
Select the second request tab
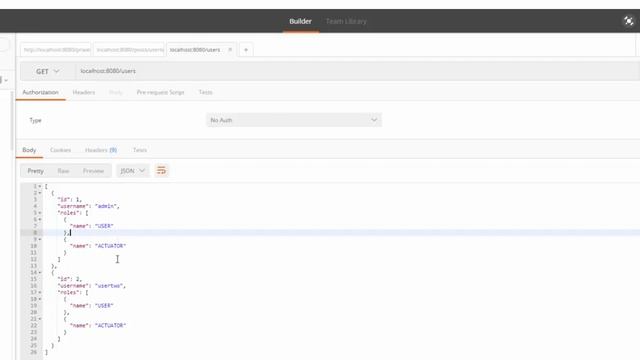129,50
